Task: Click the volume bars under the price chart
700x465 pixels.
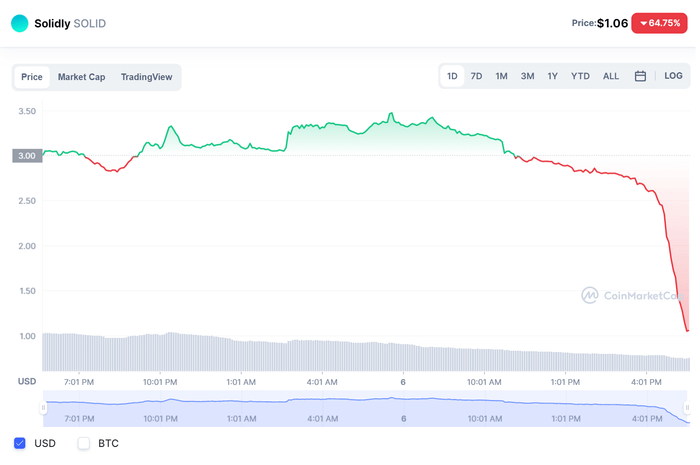Action: click(x=366, y=355)
